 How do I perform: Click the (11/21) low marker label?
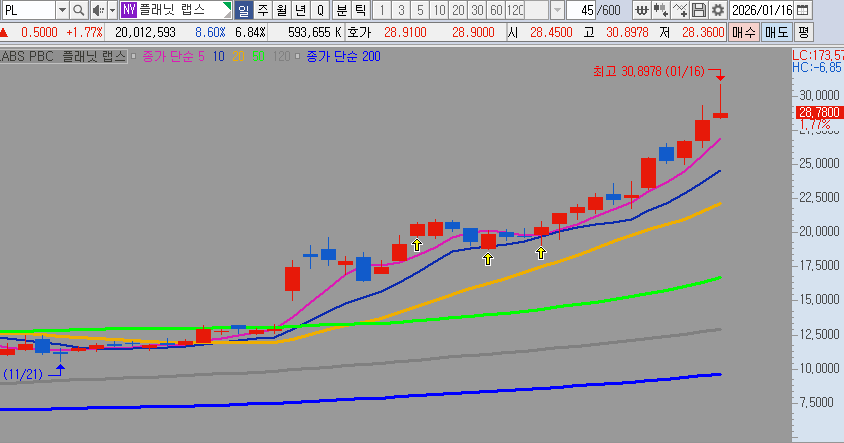click(23, 374)
